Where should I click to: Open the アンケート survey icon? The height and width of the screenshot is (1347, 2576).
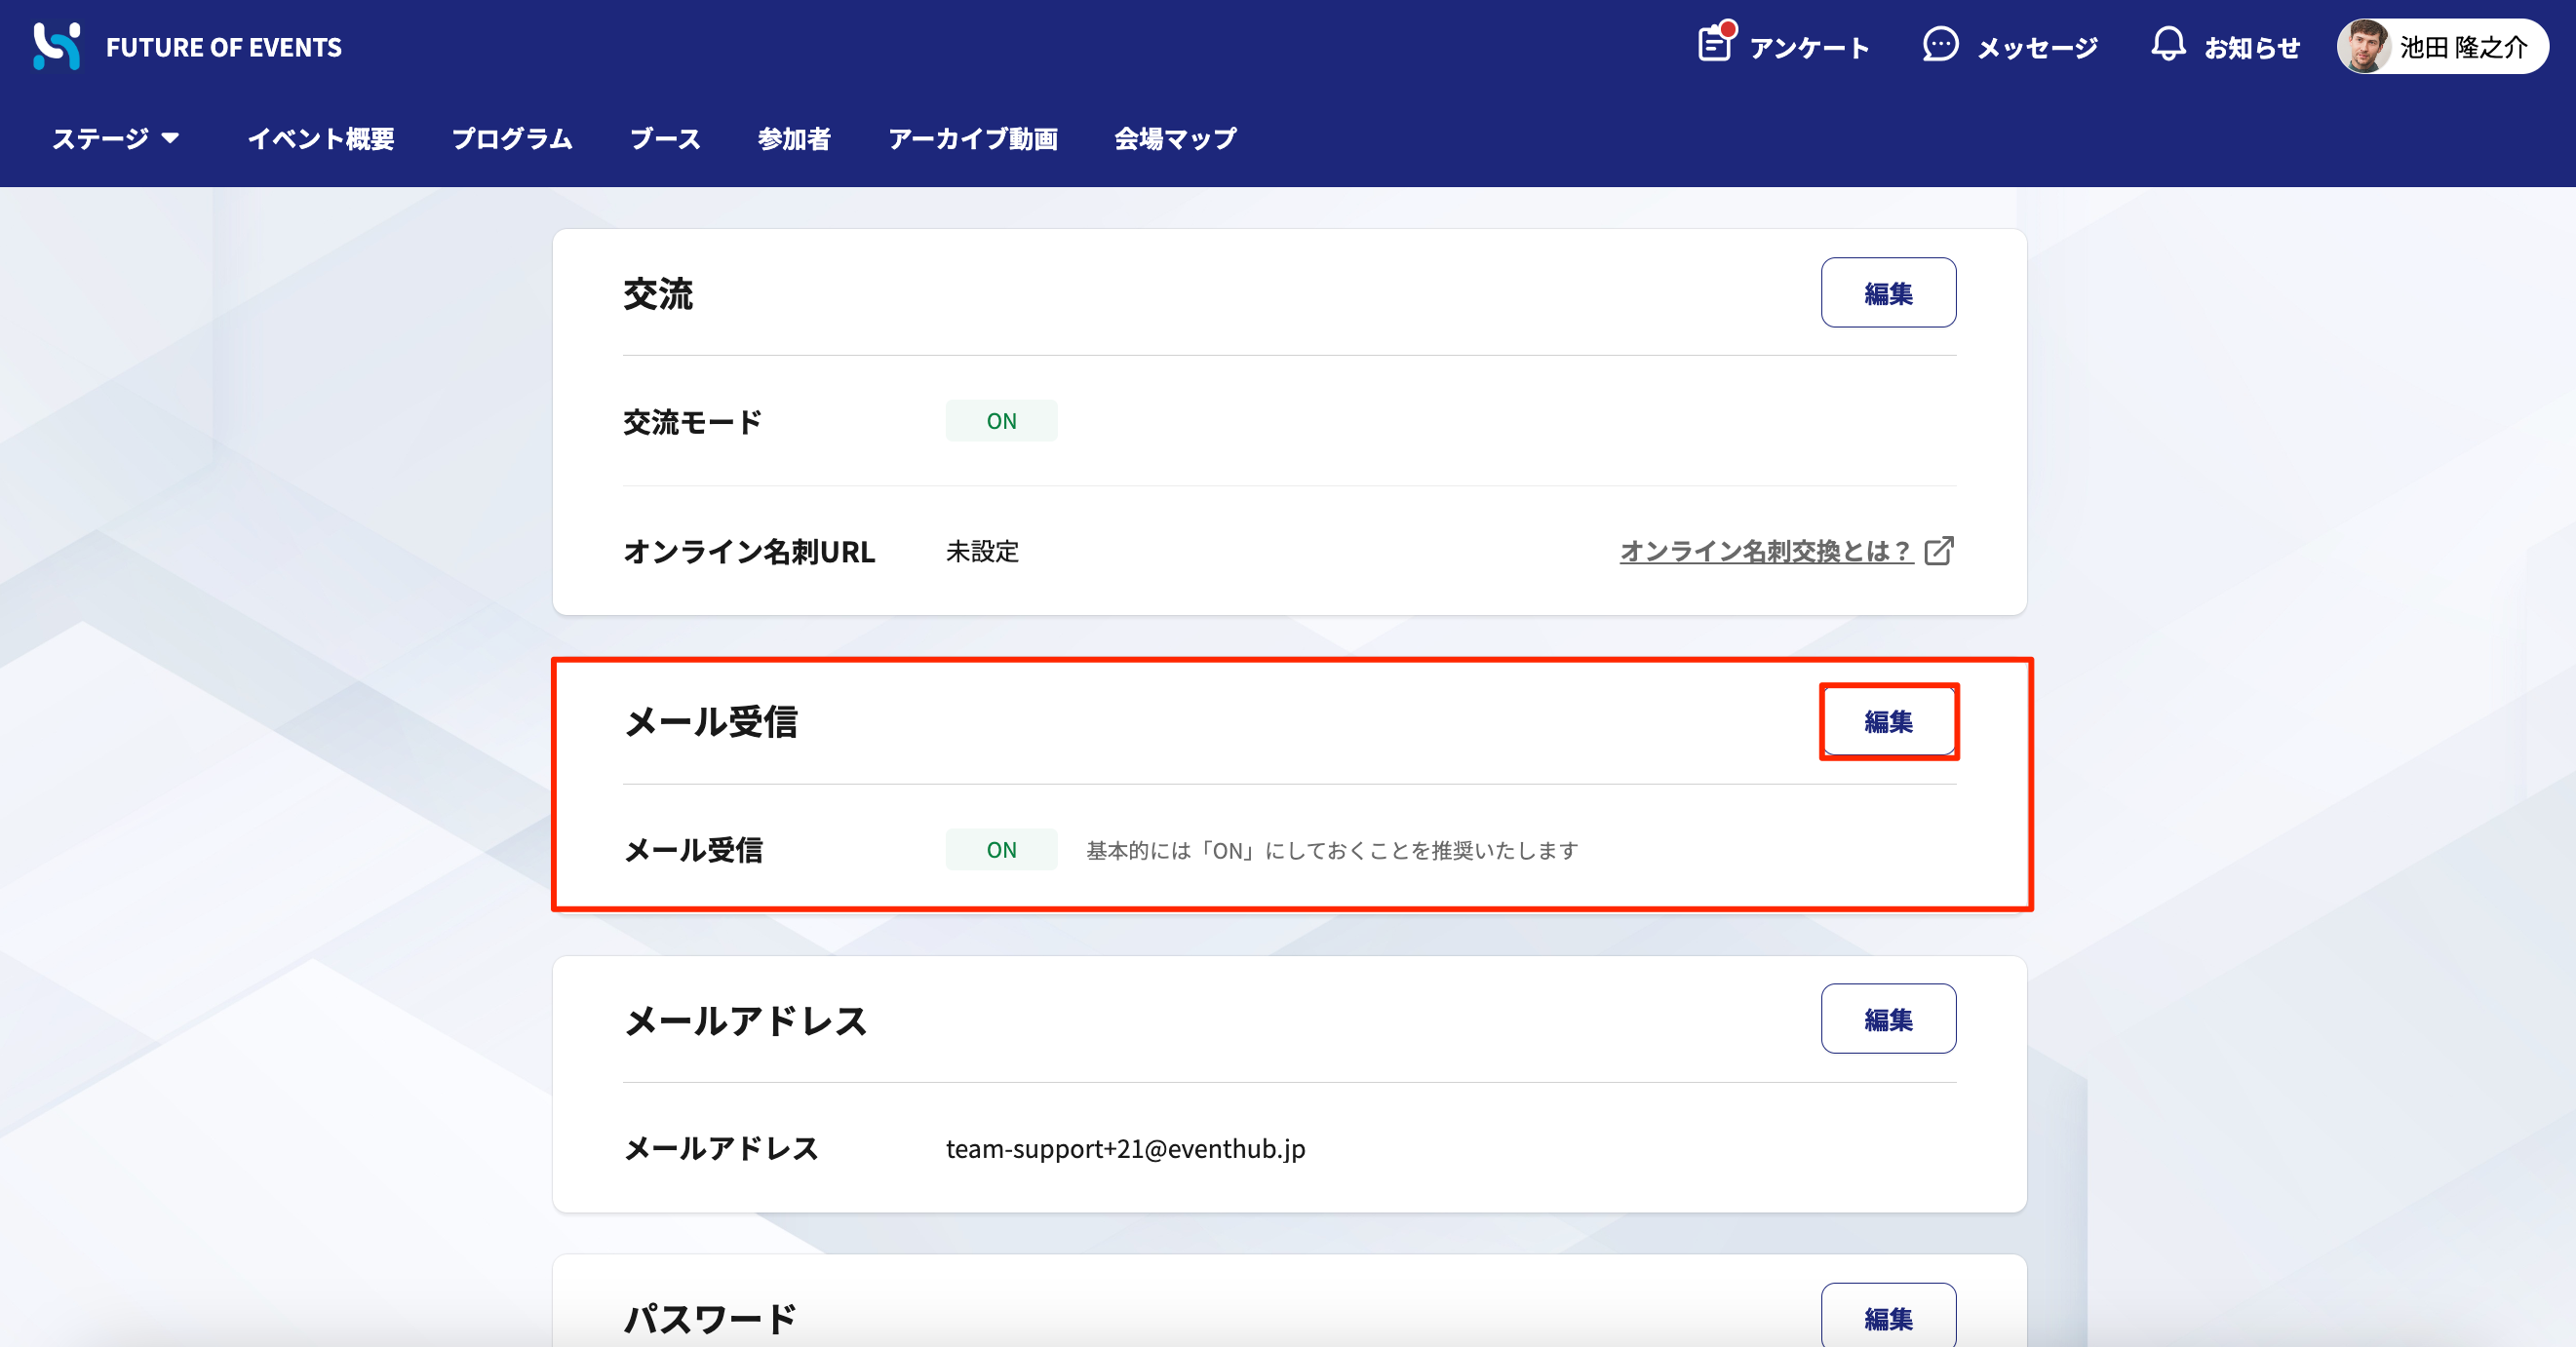(1716, 43)
